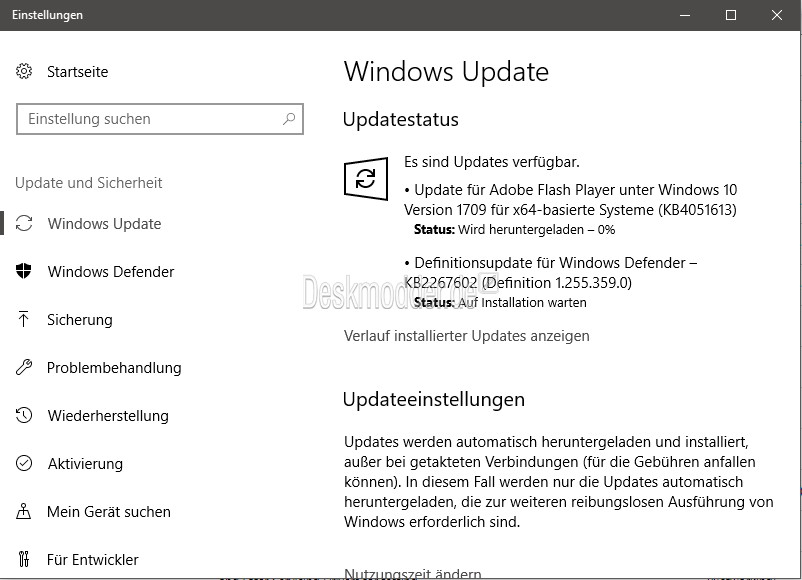Click the Windows Update page title
The height and width of the screenshot is (580, 802).
[446, 72]
